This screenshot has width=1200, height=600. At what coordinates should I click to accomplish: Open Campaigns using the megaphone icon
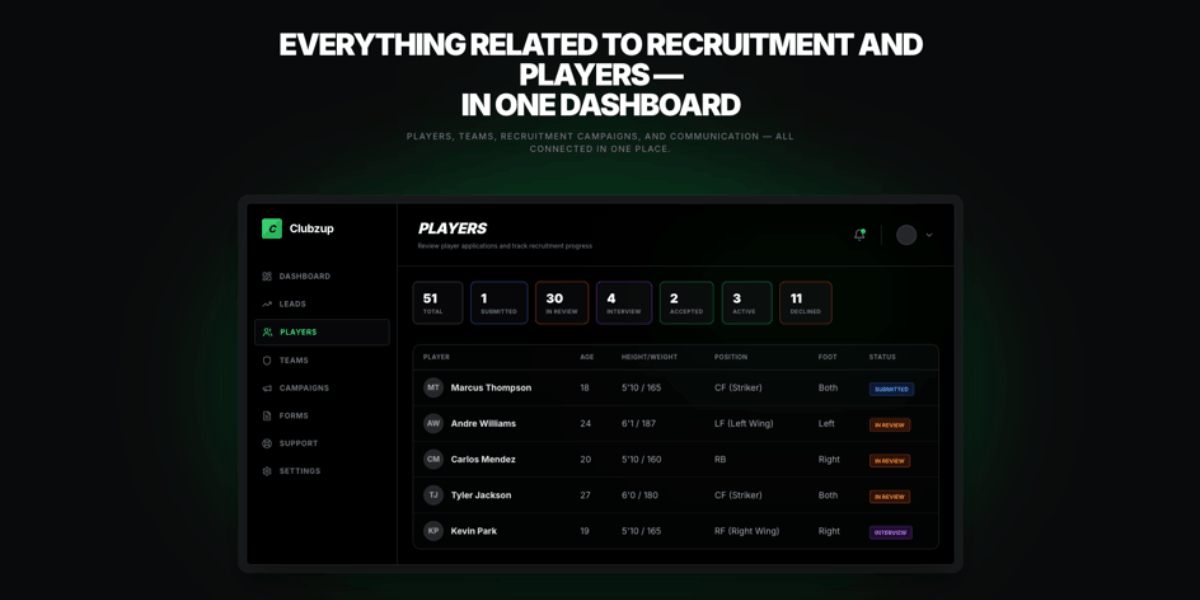(266, 388)
